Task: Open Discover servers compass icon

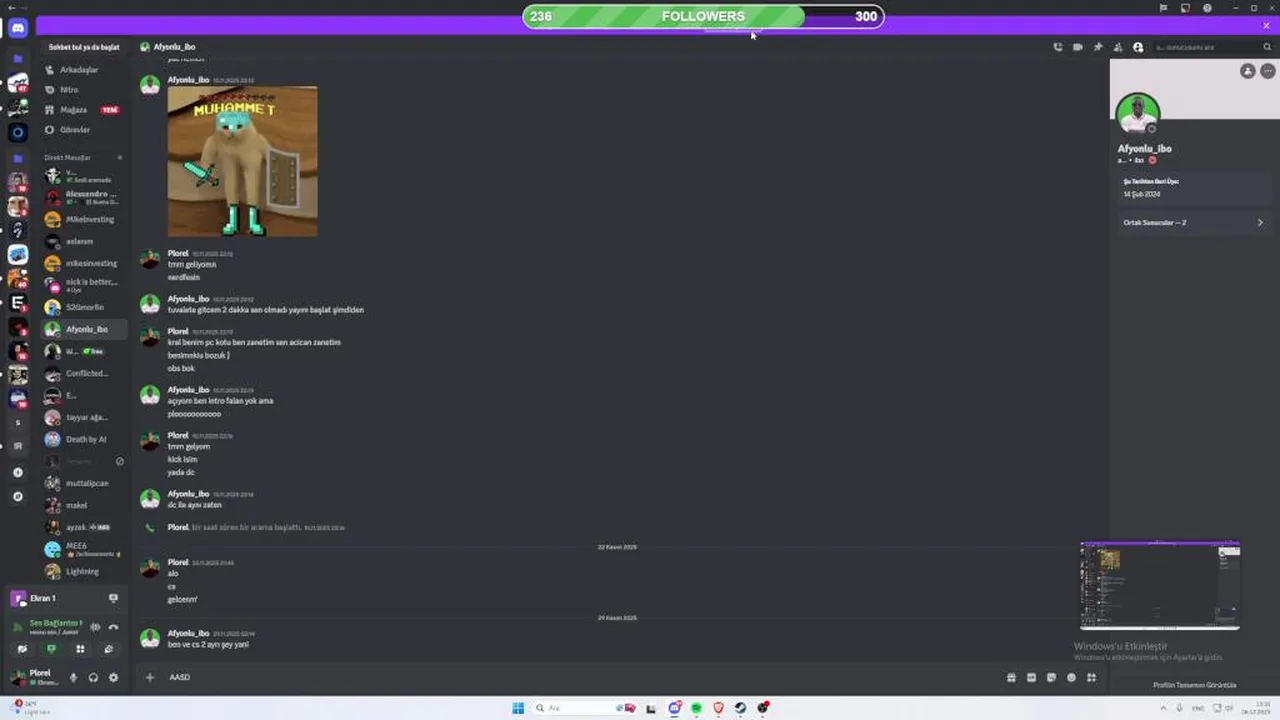Action: click(x=17, y=496)
